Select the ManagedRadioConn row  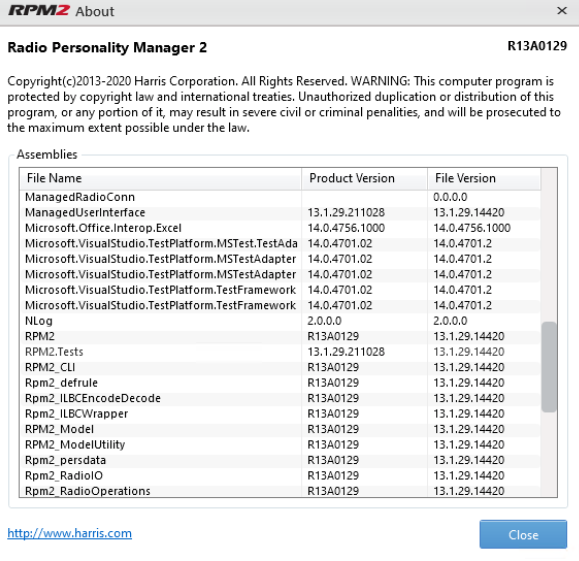(280, 197)
